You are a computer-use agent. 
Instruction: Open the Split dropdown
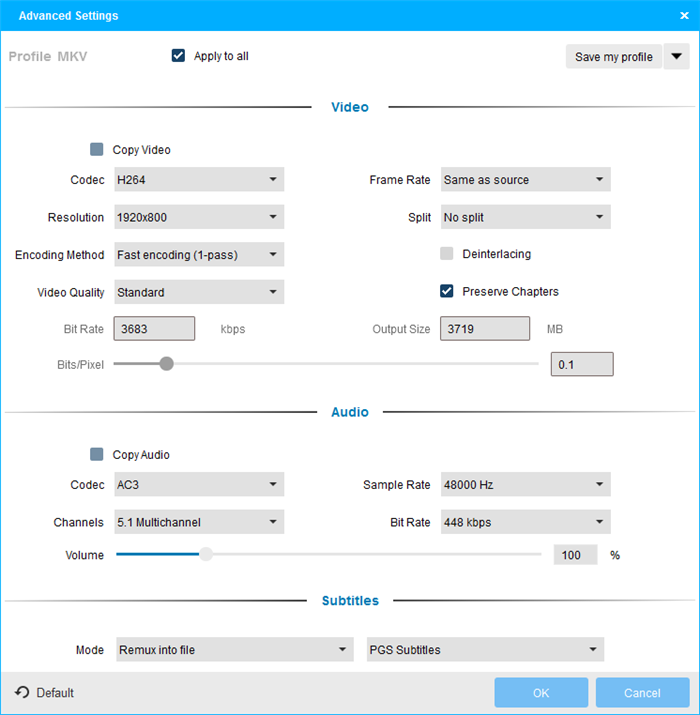(x=525, y=217)
